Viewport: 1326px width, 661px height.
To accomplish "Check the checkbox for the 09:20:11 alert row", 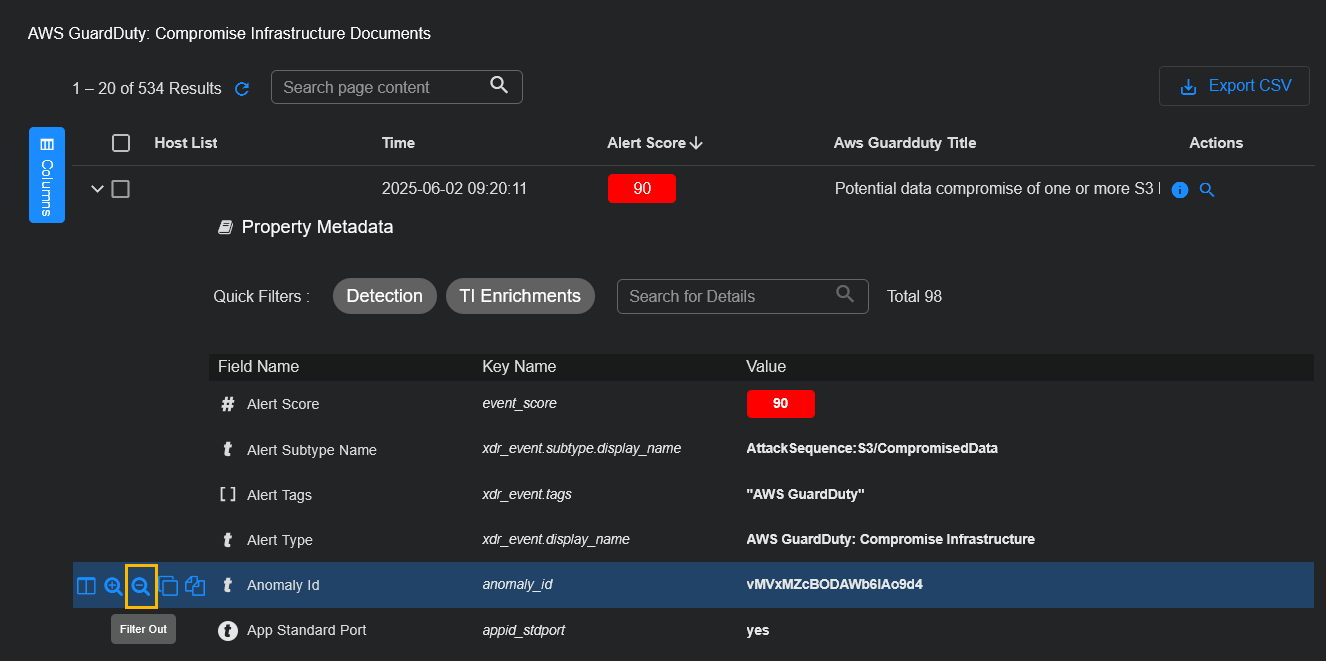I will click(x=121, y=189).
